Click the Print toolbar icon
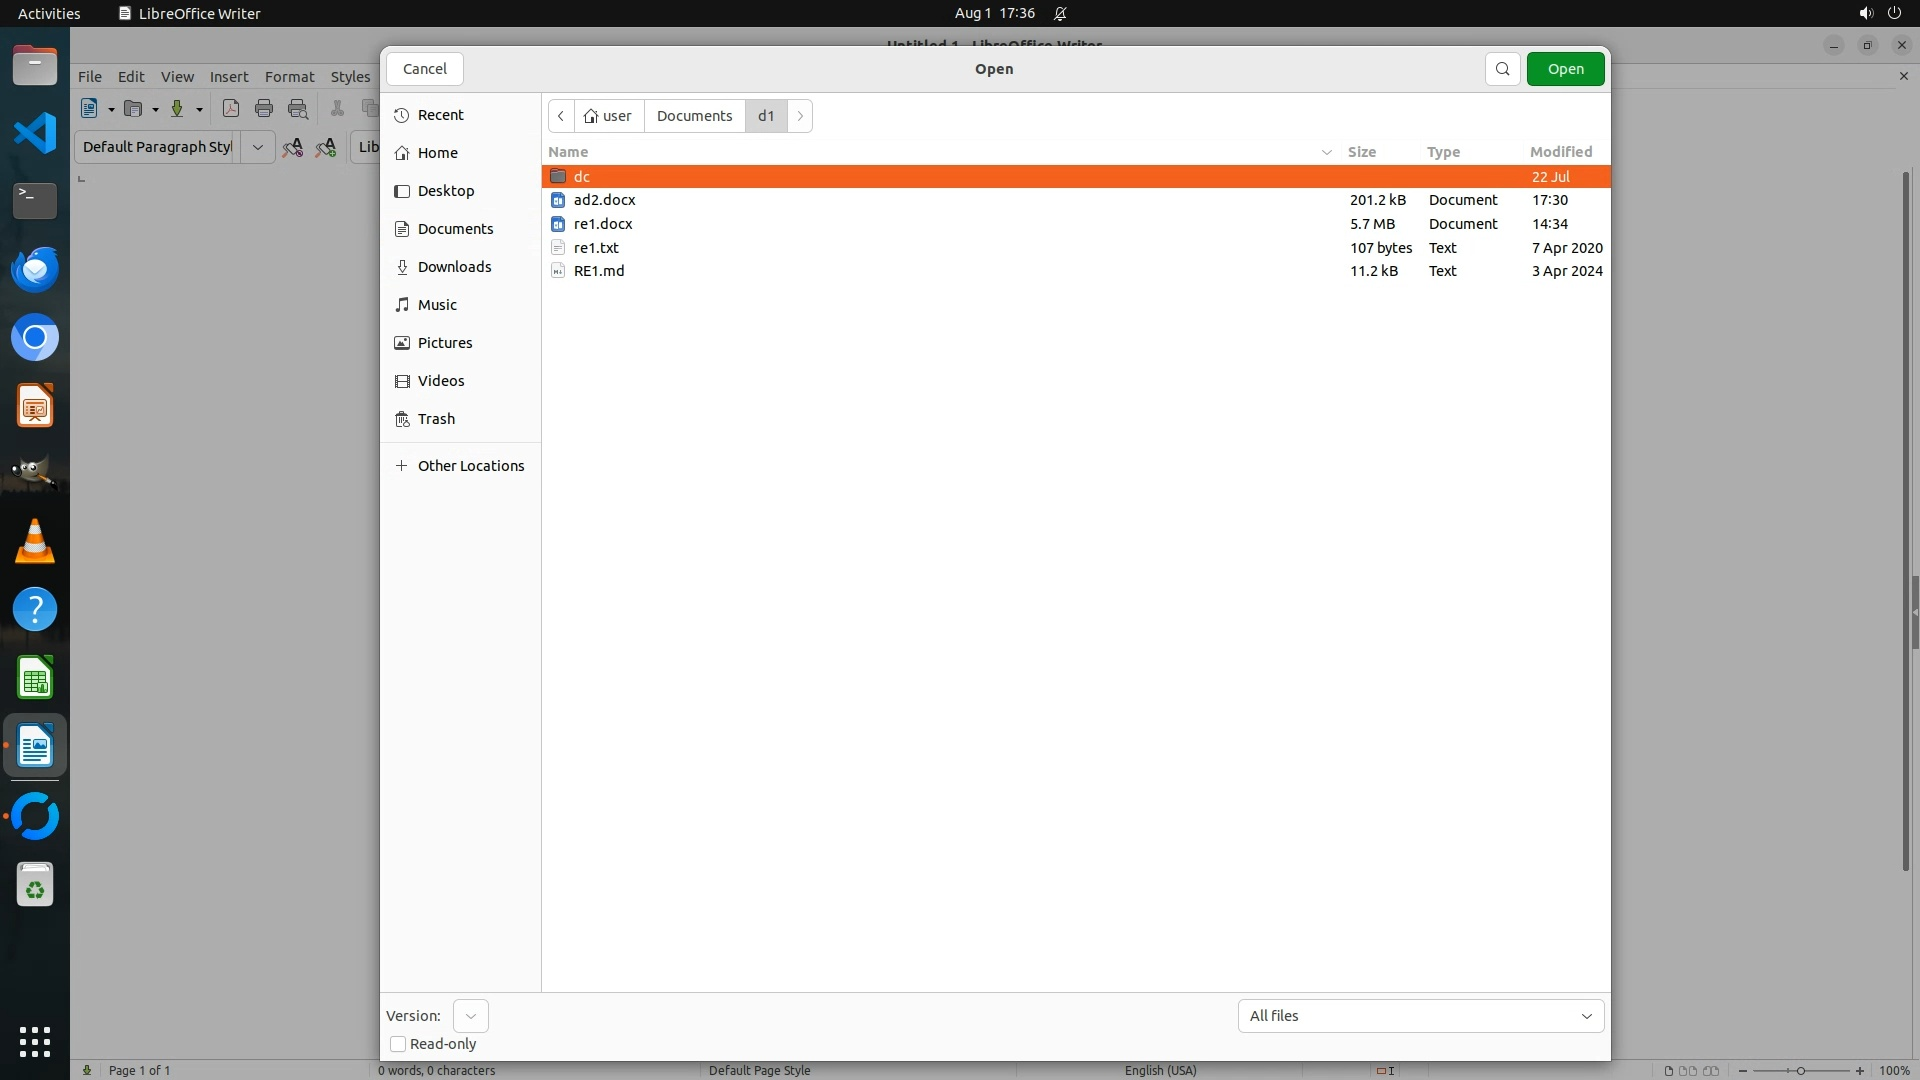Screen dimensions: 1920x1080 264,109
